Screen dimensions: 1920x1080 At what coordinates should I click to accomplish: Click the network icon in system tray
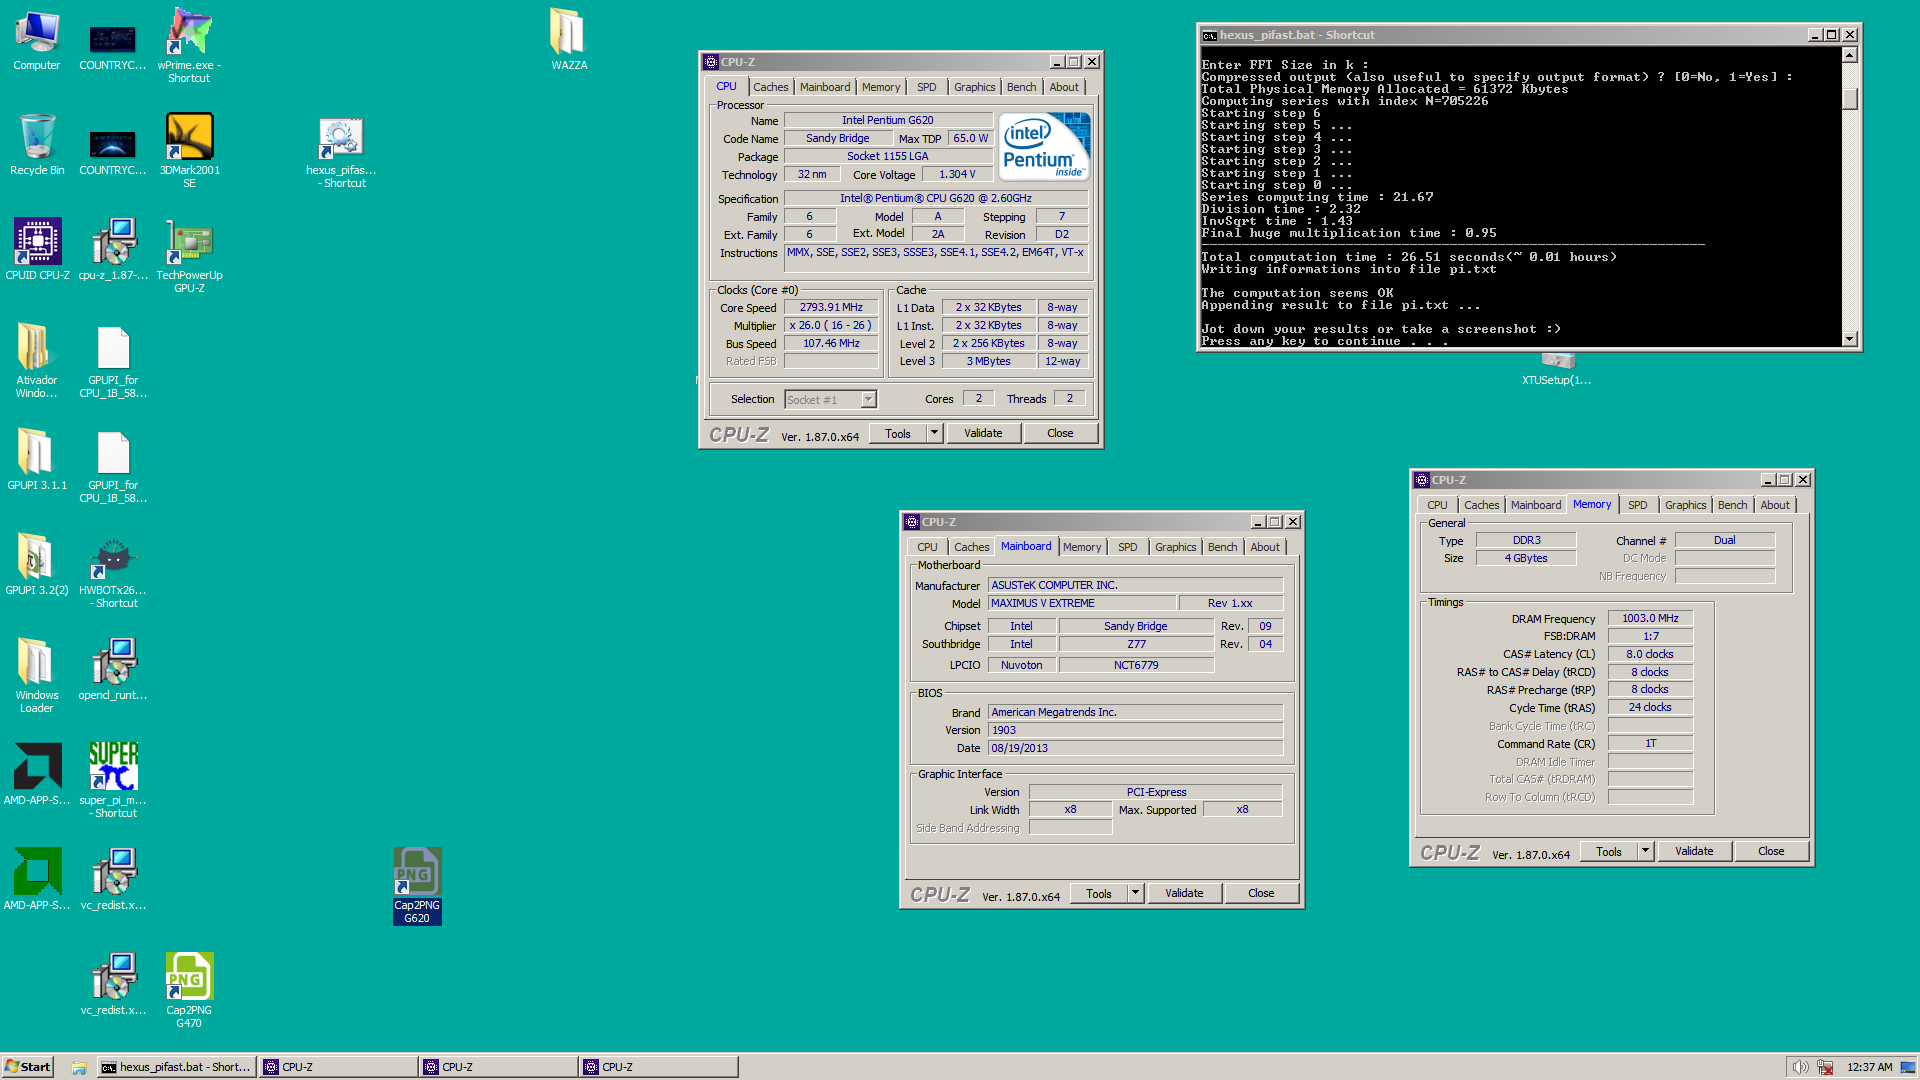1825,1067
